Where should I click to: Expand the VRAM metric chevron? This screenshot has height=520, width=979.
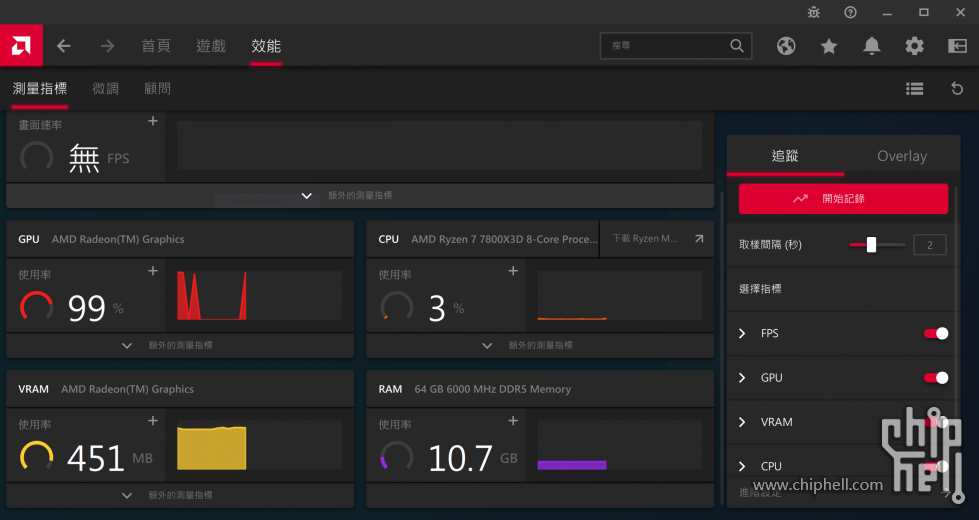pyautogui.click(x=742, y=422)
